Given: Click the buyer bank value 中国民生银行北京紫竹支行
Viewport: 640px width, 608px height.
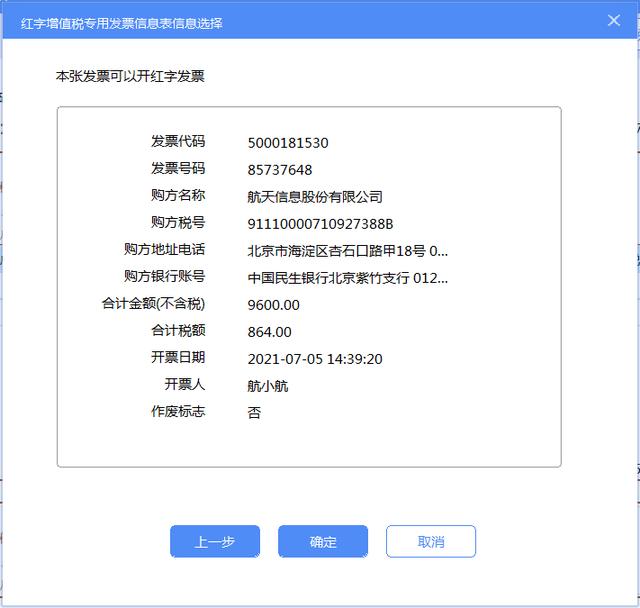Looking at the screenshot, I should (x=348, y=278).
